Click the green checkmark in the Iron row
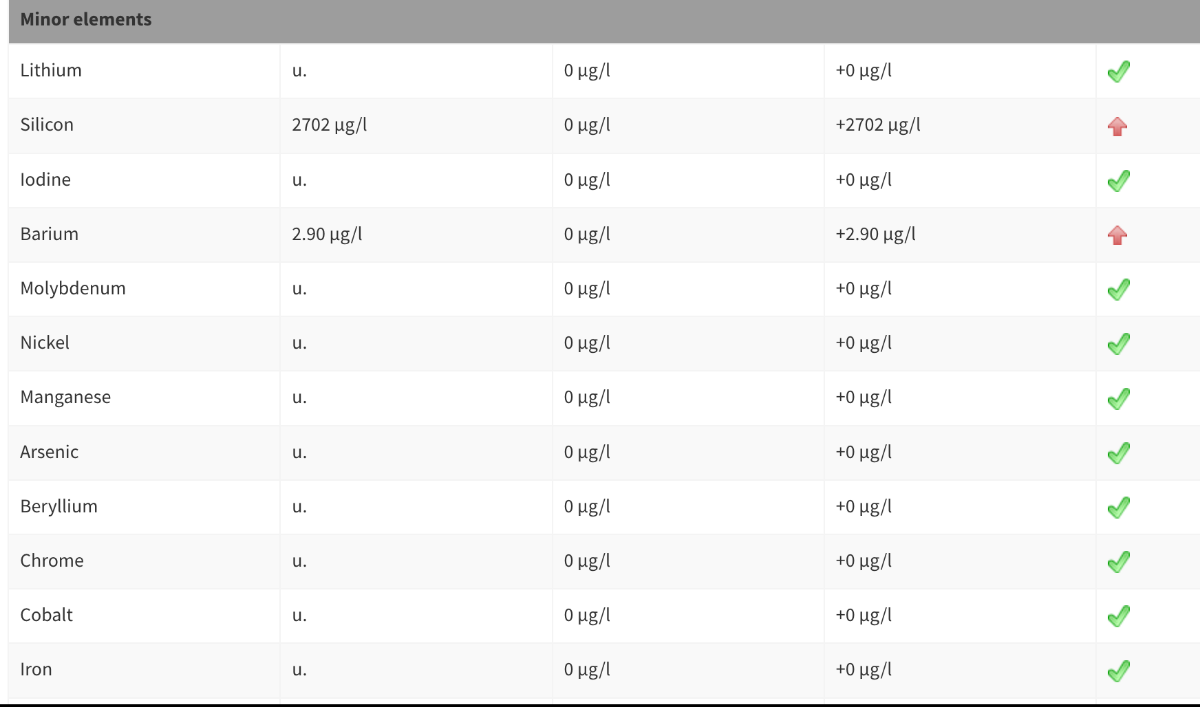The height and width of the screenshot is (707, 1200). coord(1118,670)
